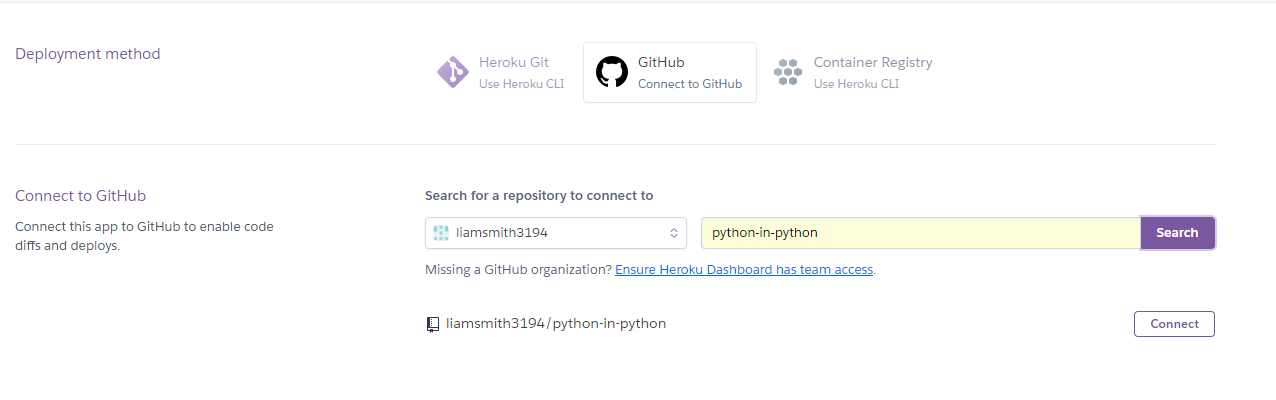Click the liamsmith3194 avatar icon
This screenshot has width=1276, height=400.
440,233
